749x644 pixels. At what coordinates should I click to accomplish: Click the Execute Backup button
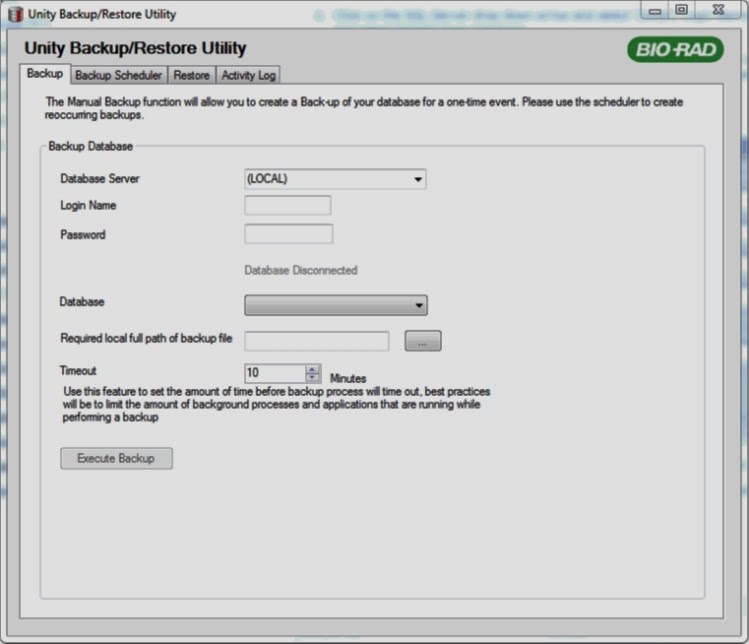click(x=116, y=459)
